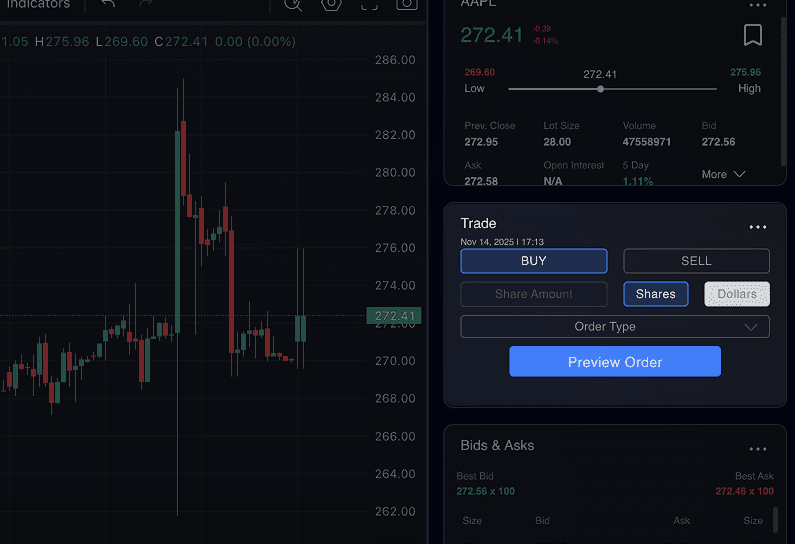
Task: Take a chart snapshot with camera icon
Action: coord(407,5)
